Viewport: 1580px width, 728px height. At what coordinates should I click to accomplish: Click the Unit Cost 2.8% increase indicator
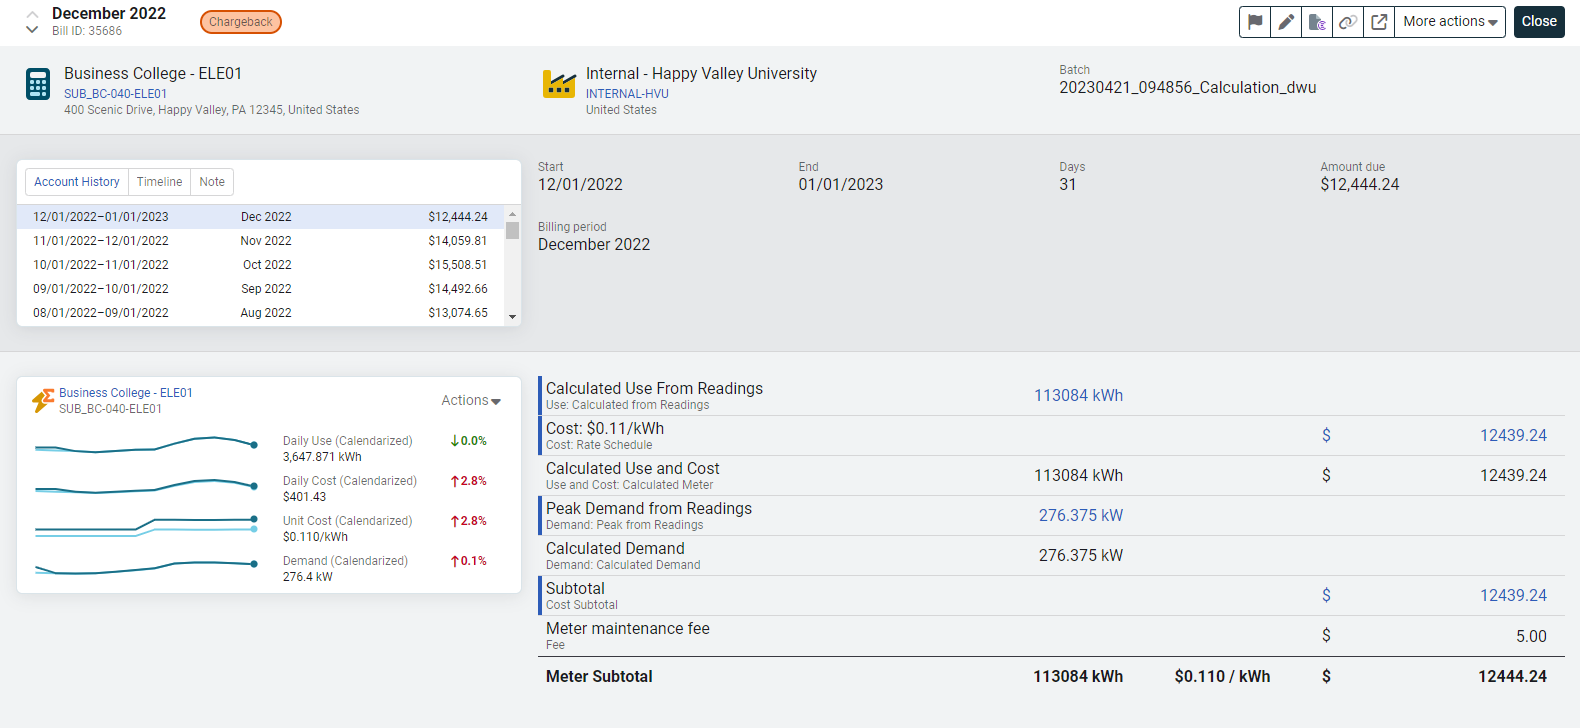pos(468,521)
